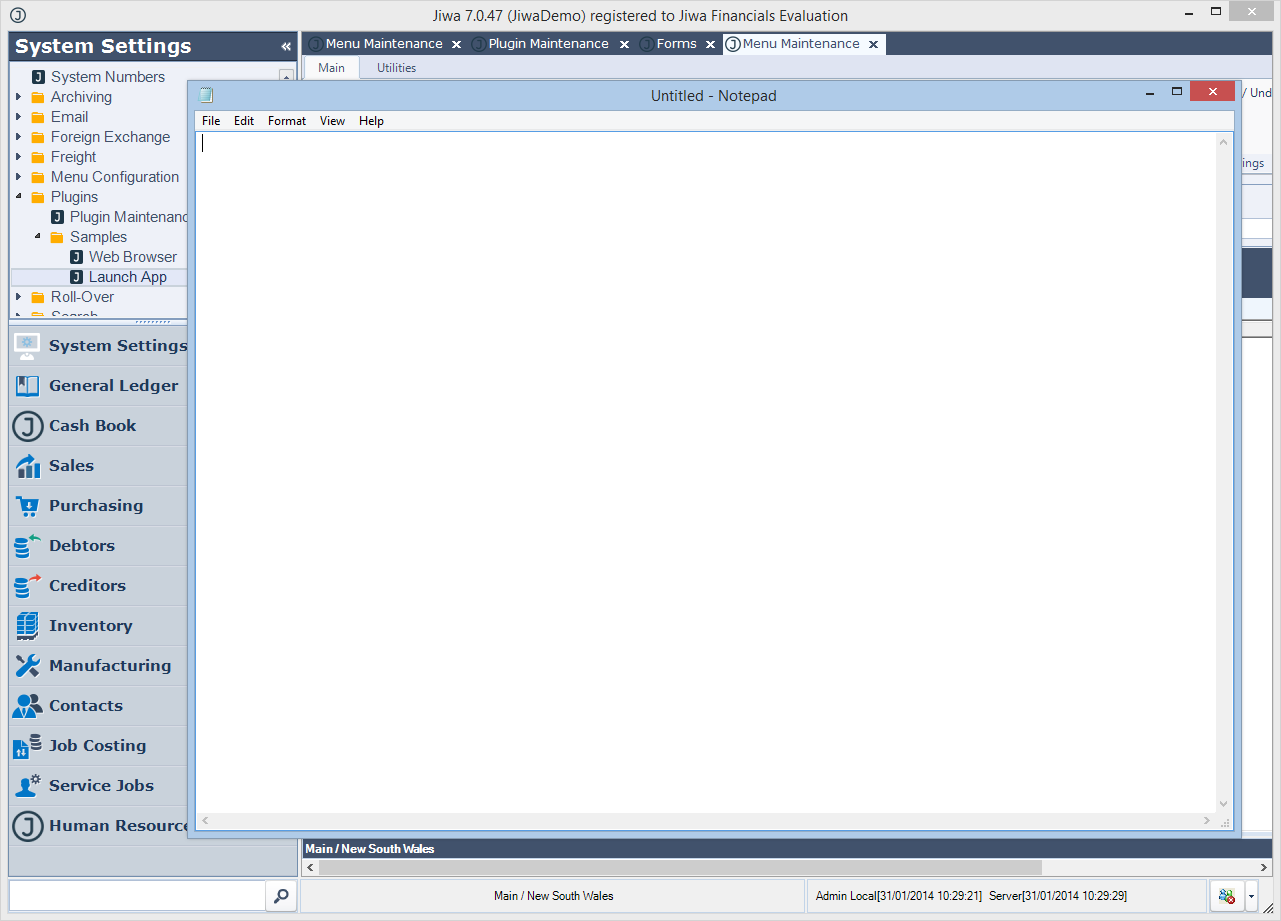The width and height of the screenshot is (1281, 921).
Task: Open the Notepad Format menu
Action: tap(286, 121)
